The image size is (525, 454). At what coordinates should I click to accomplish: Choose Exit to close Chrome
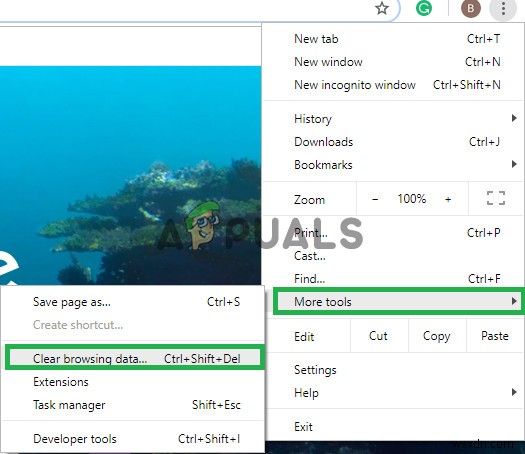point(393,427)
